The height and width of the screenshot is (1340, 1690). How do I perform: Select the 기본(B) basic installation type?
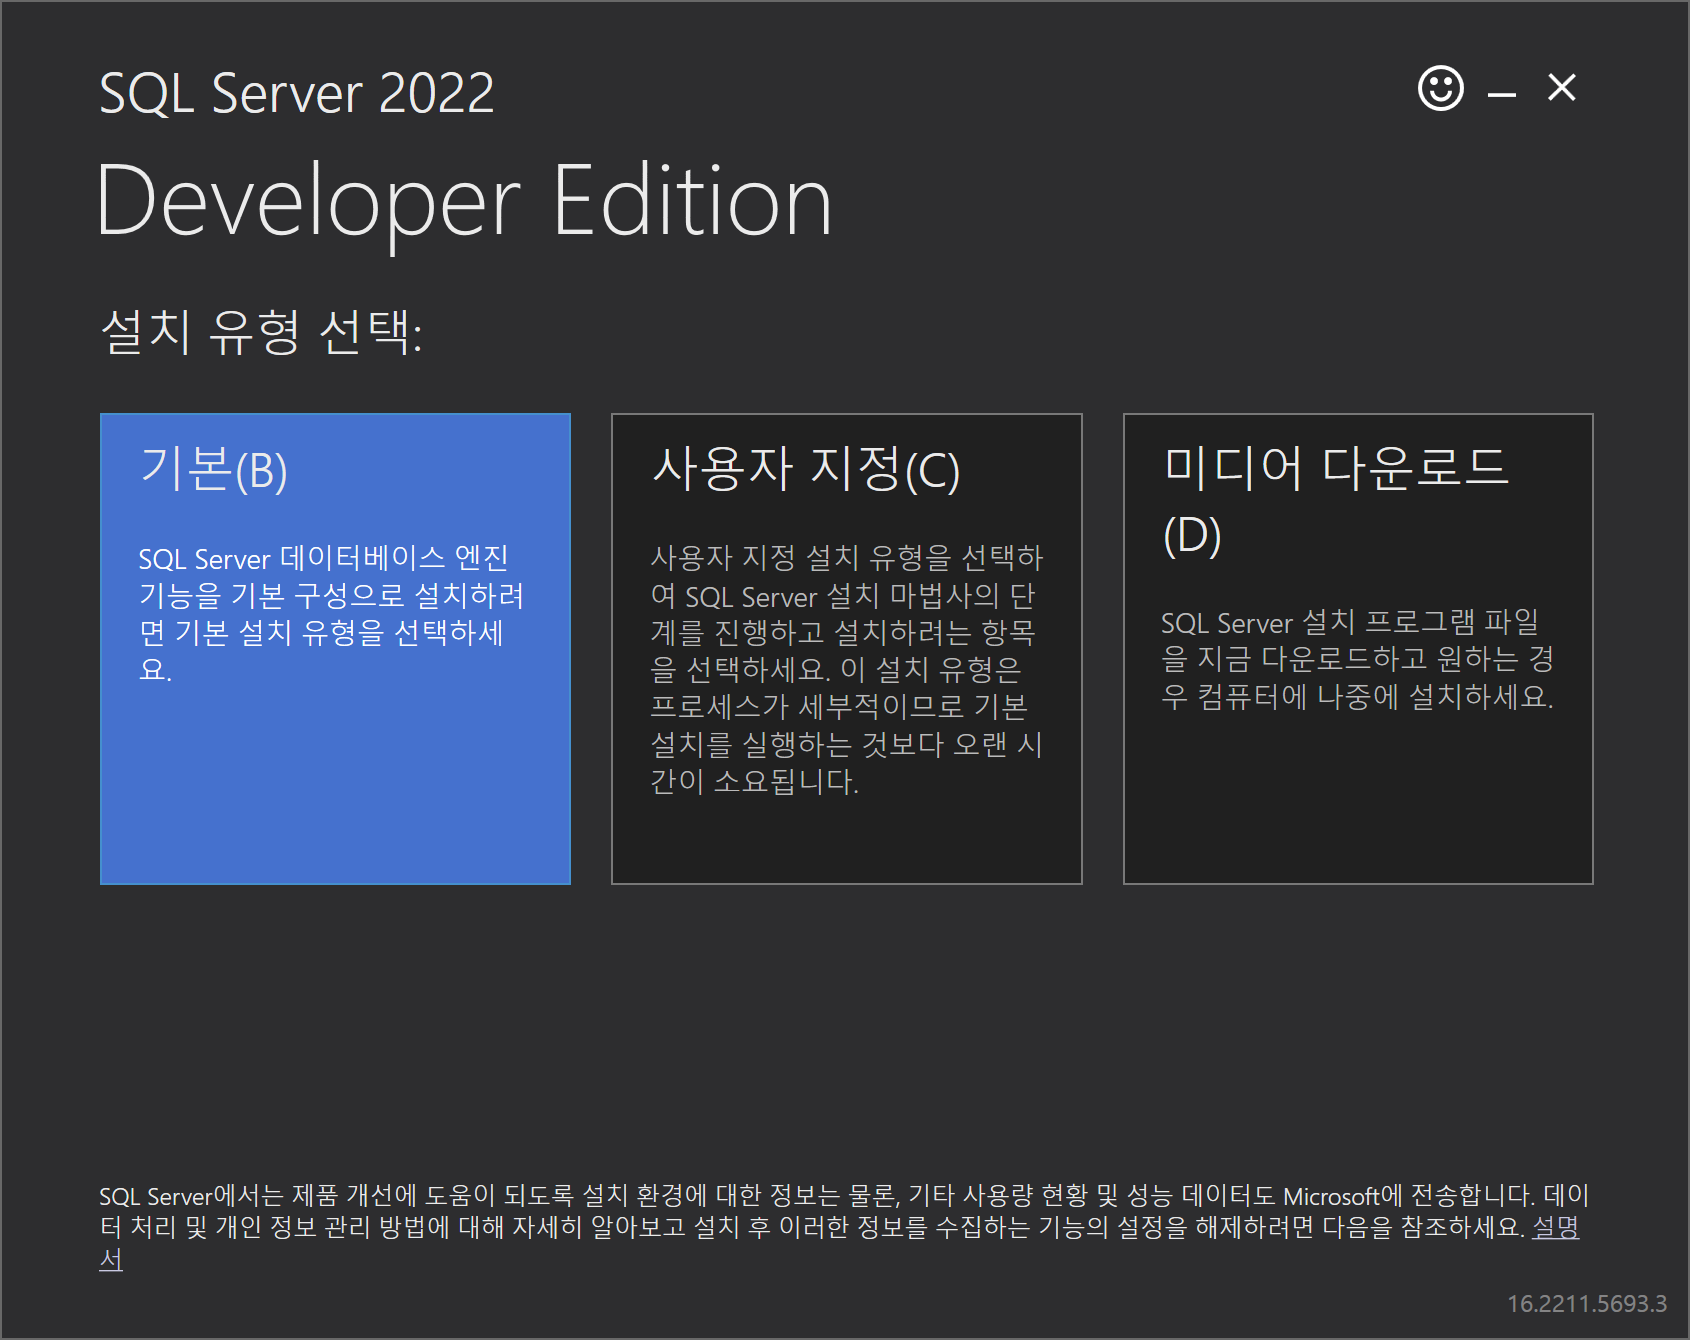point(335,649)
